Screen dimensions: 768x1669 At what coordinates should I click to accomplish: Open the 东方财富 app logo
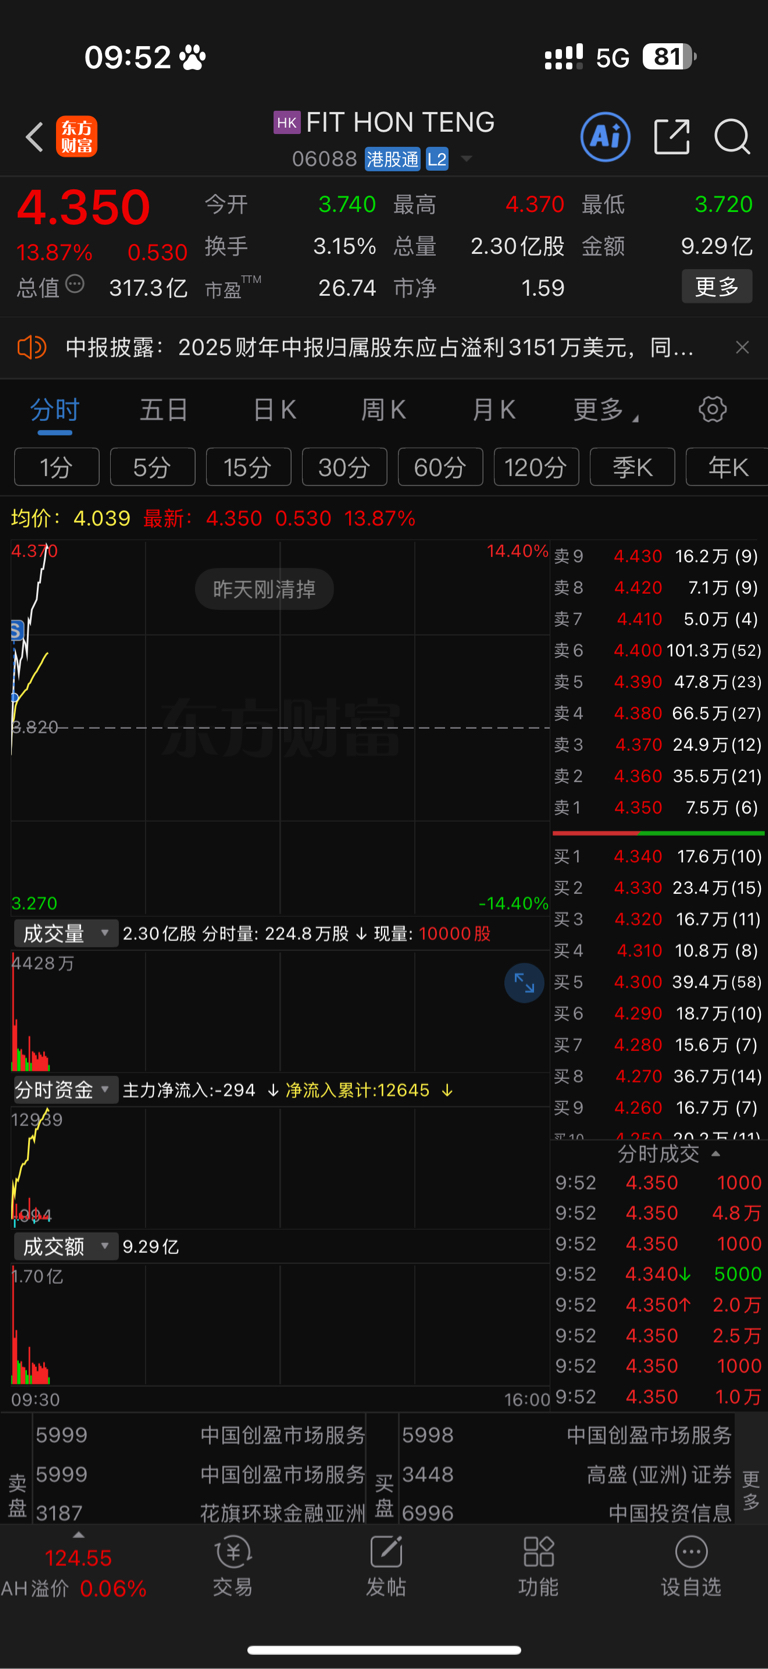(x=77, y=137)
